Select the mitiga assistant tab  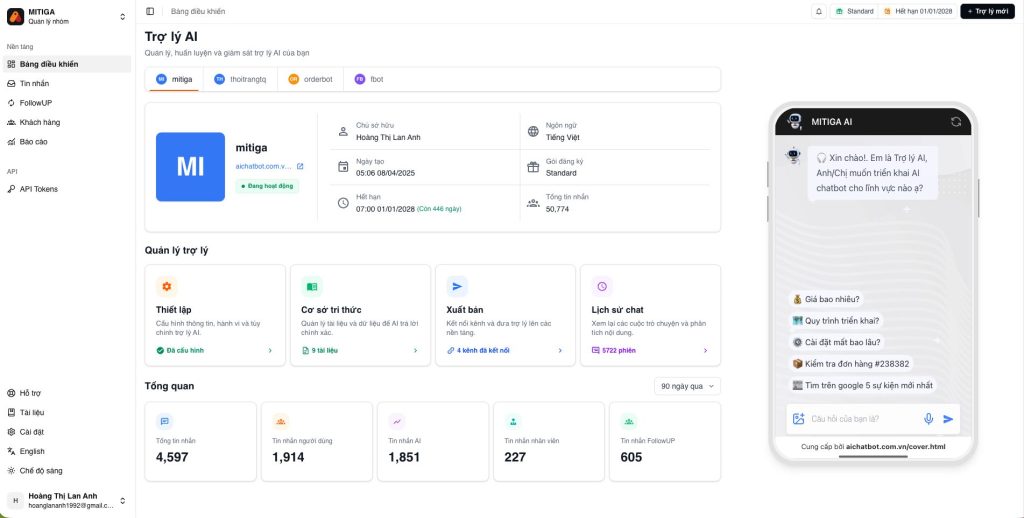click(174, 79)
